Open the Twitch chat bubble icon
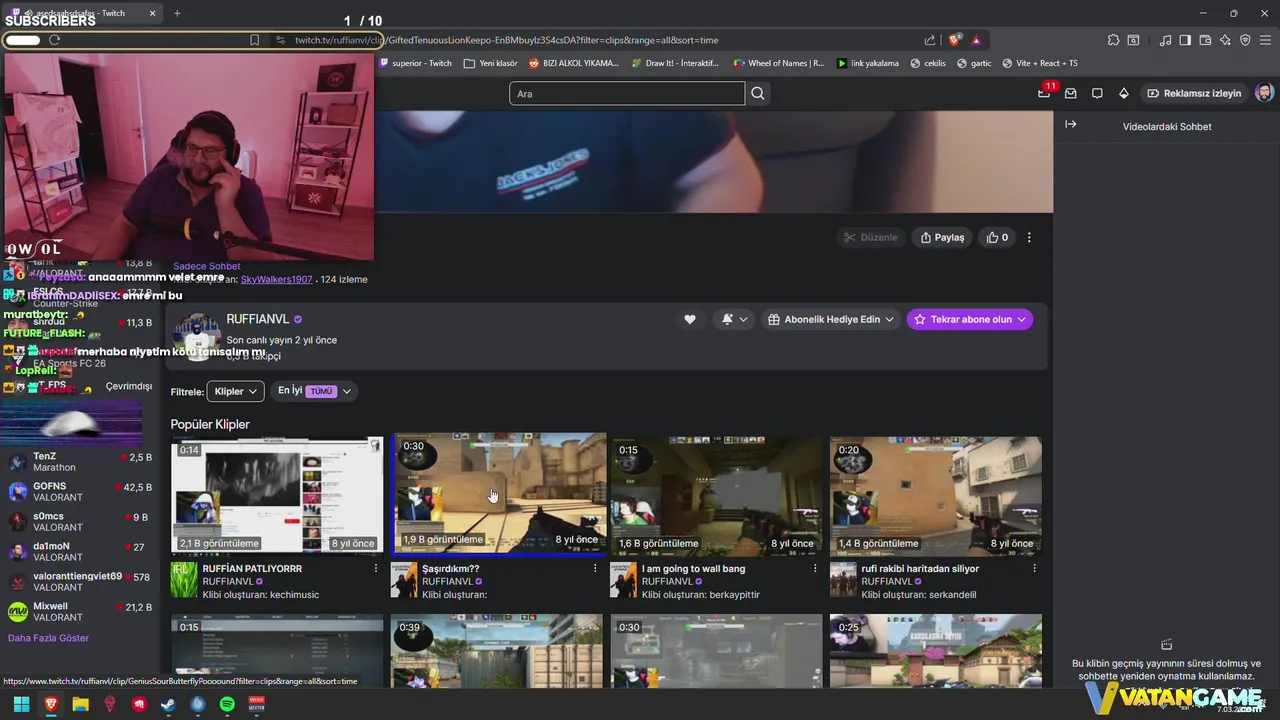 [1097, 93]
